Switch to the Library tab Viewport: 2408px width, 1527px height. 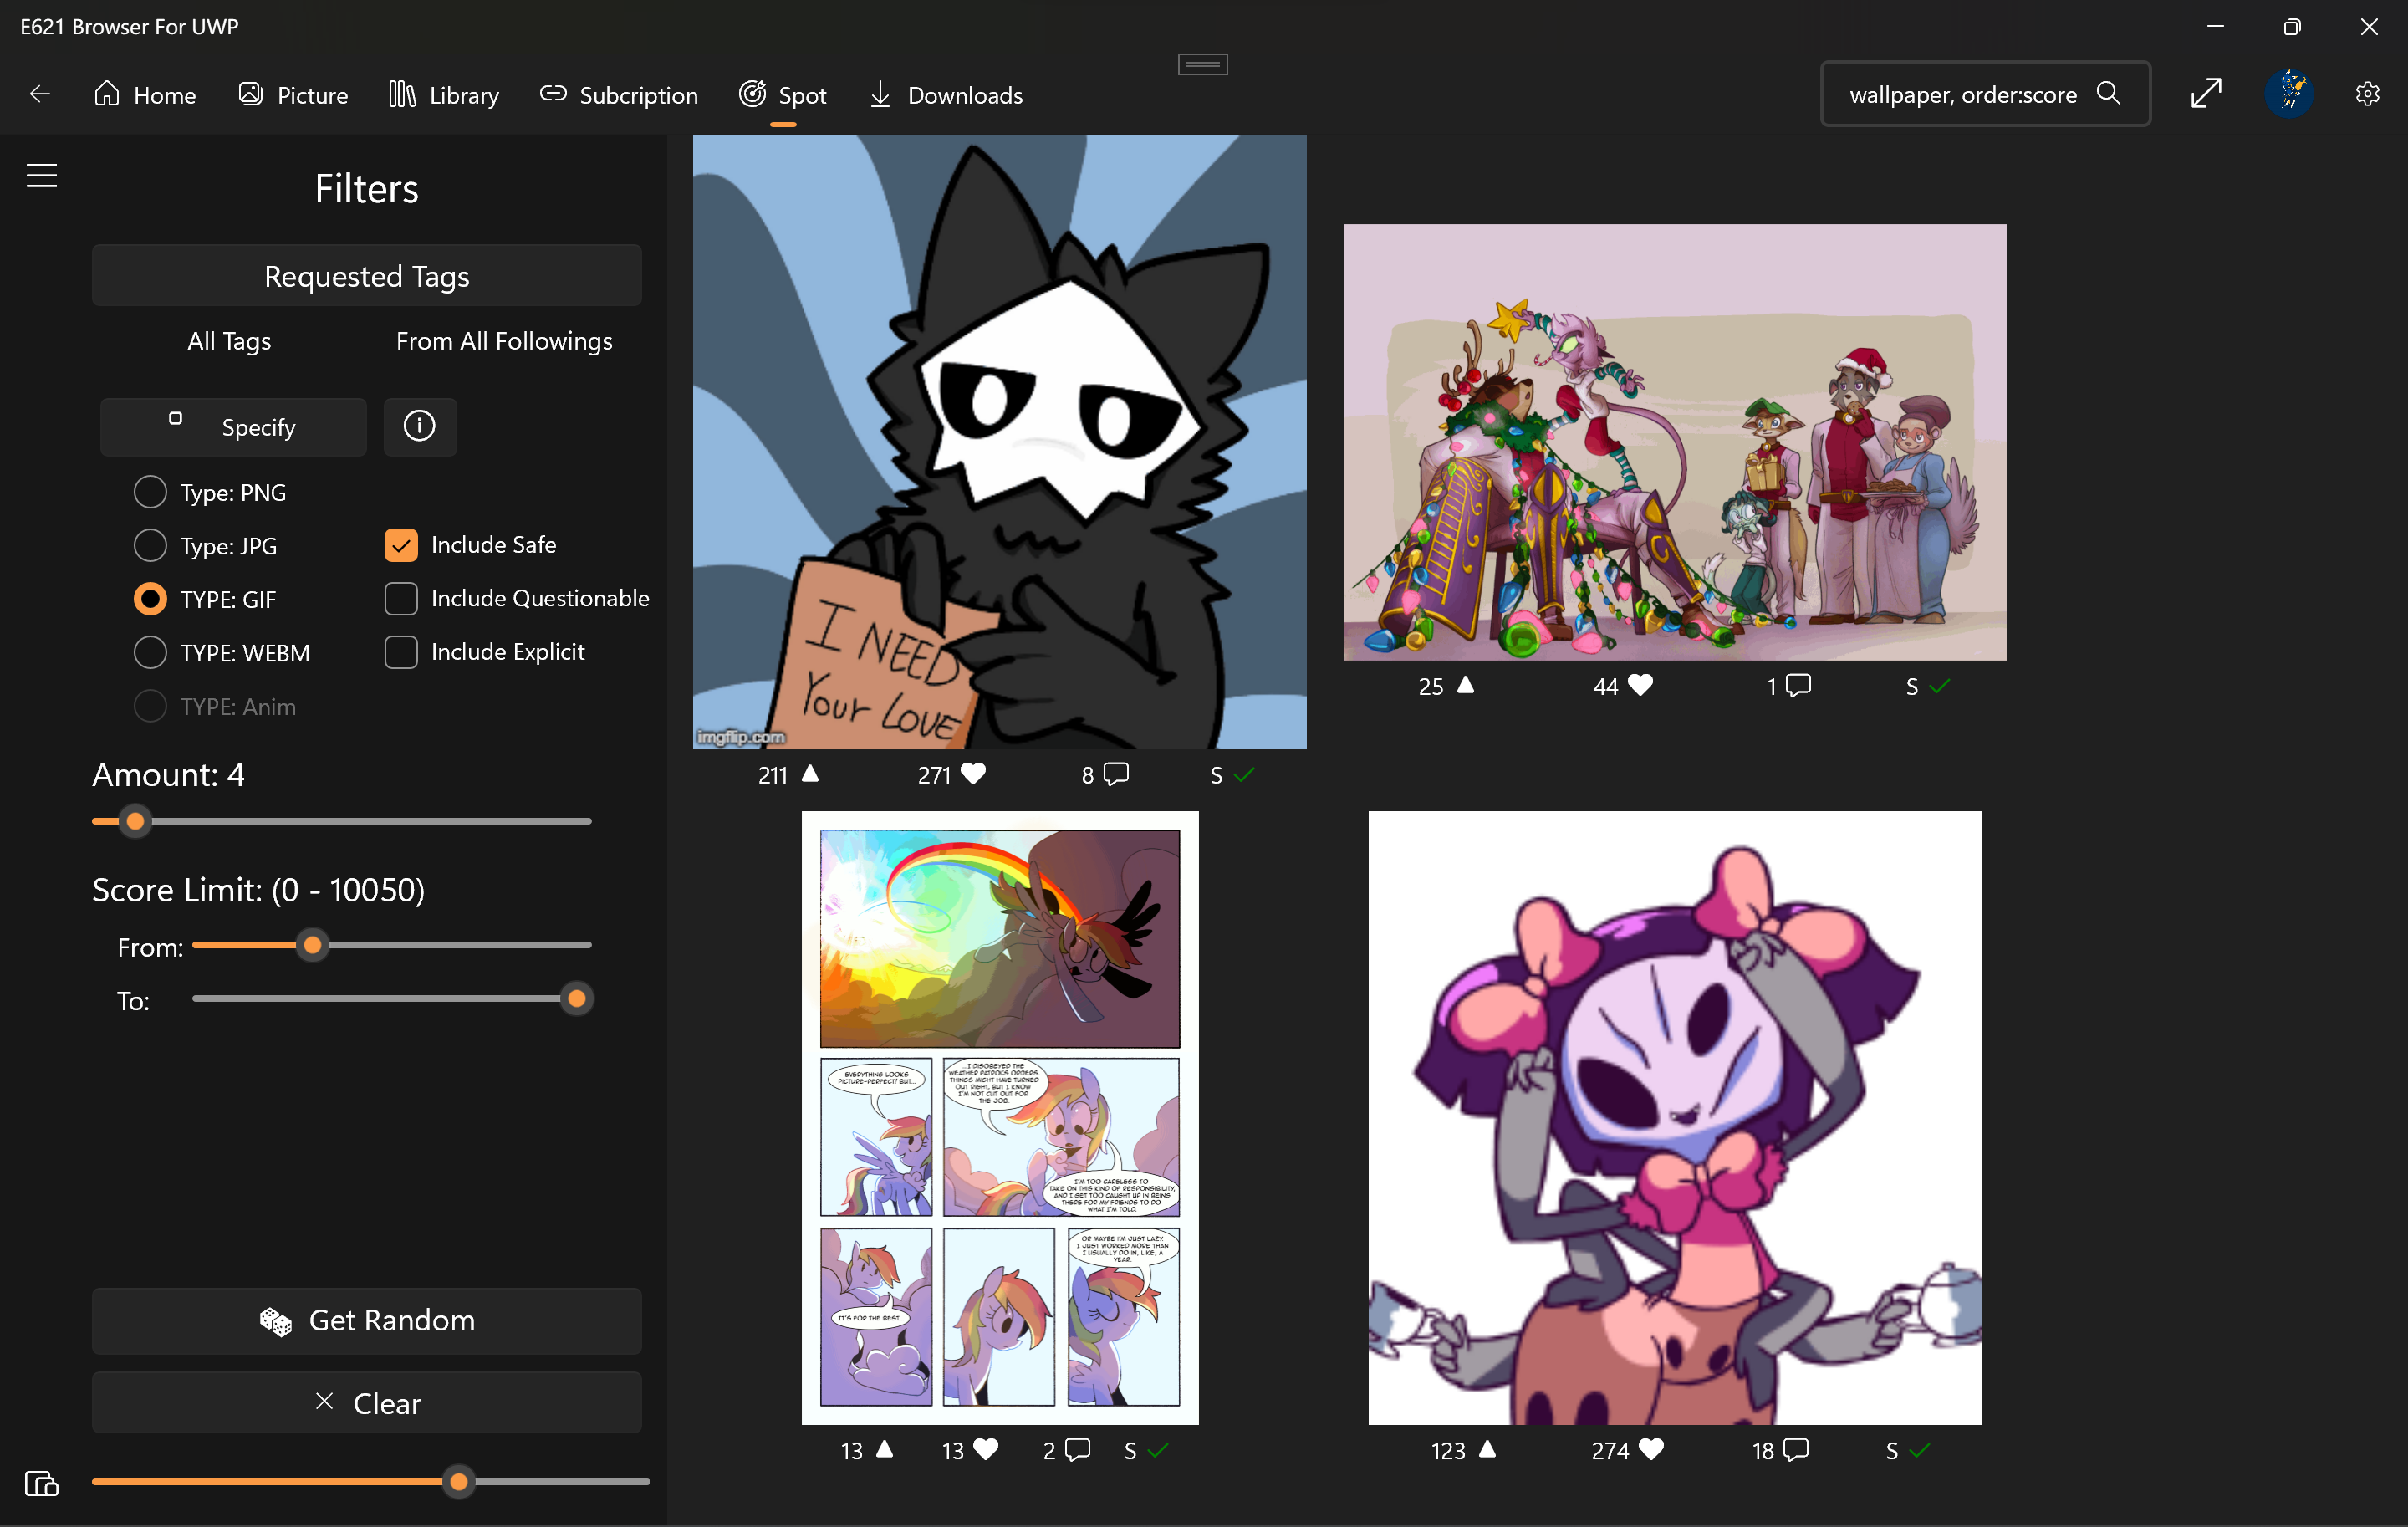[x=443, y=95]
